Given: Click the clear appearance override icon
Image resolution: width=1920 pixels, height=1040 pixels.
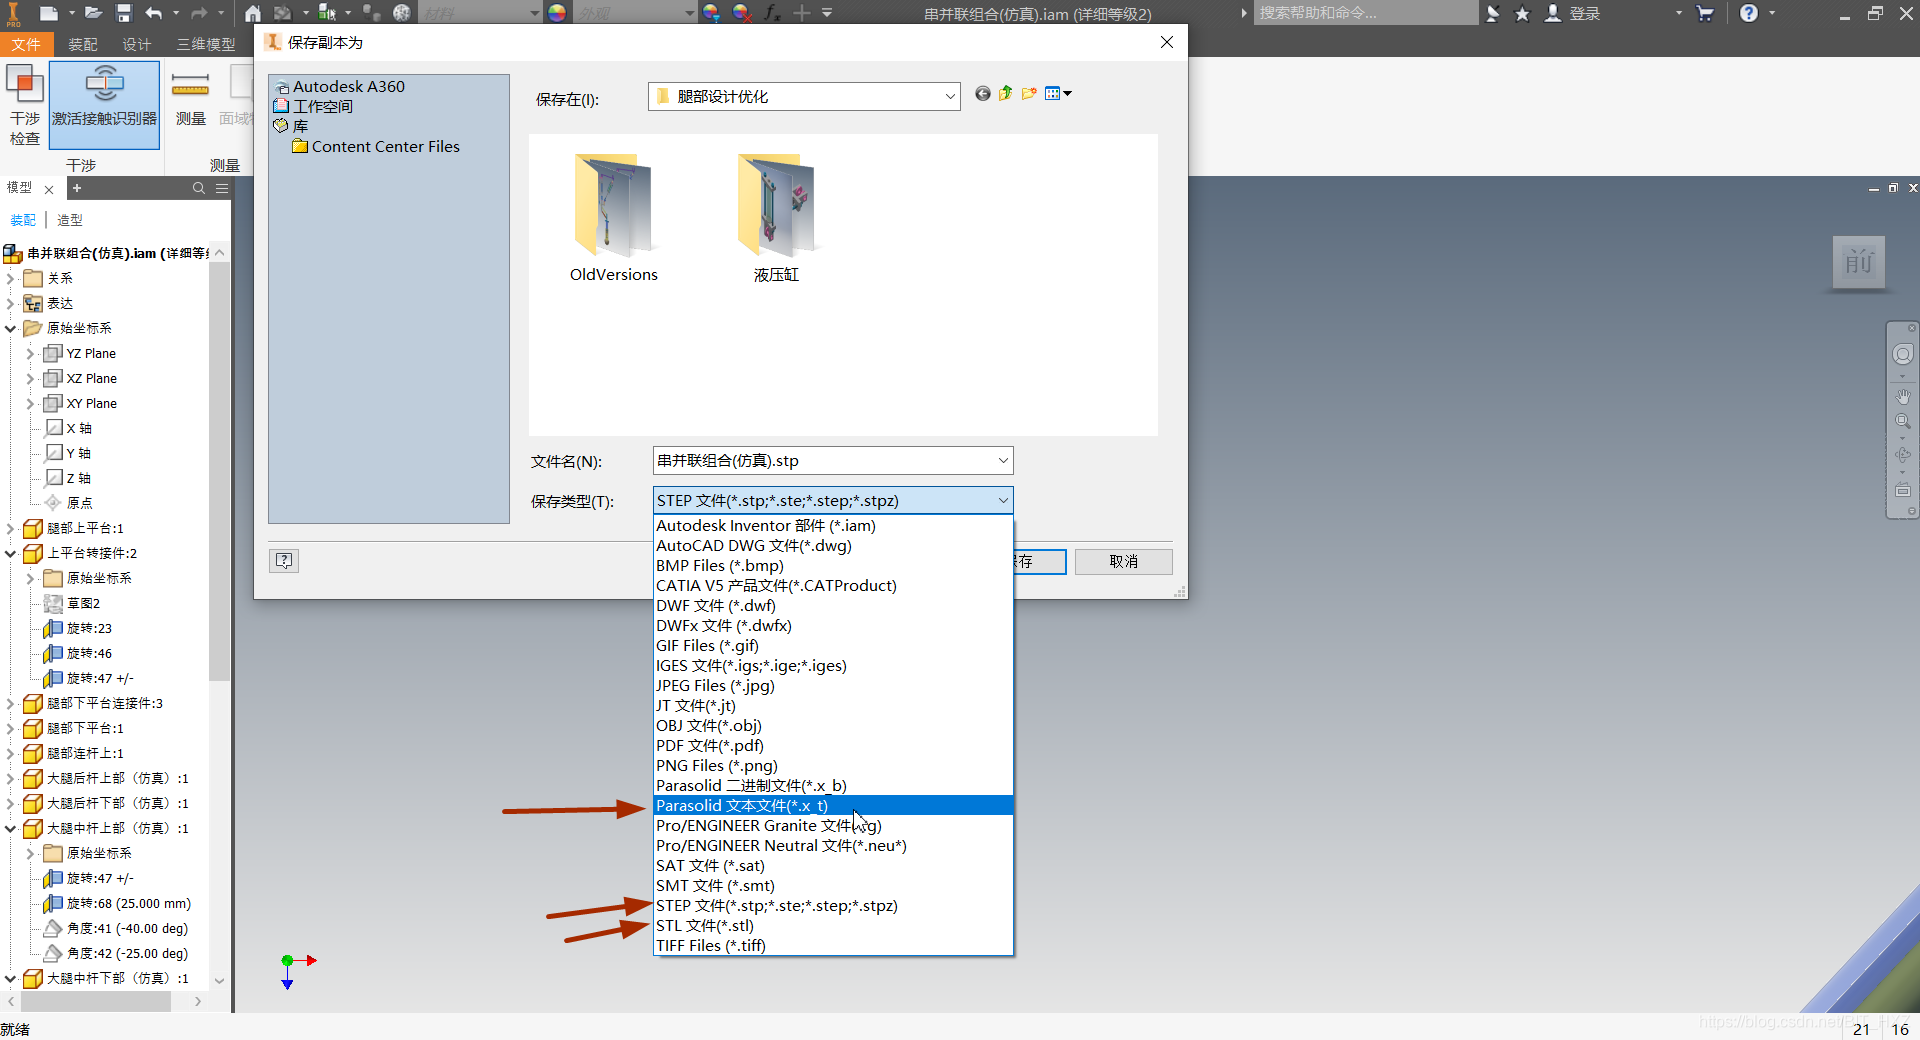Looking at the screenshot, I should coord(741,13).
